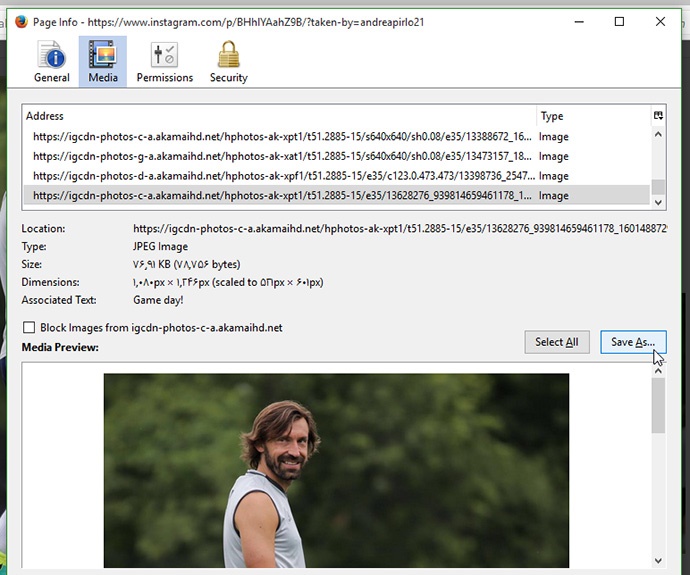Click the Size value in KB

coord(187,264)
